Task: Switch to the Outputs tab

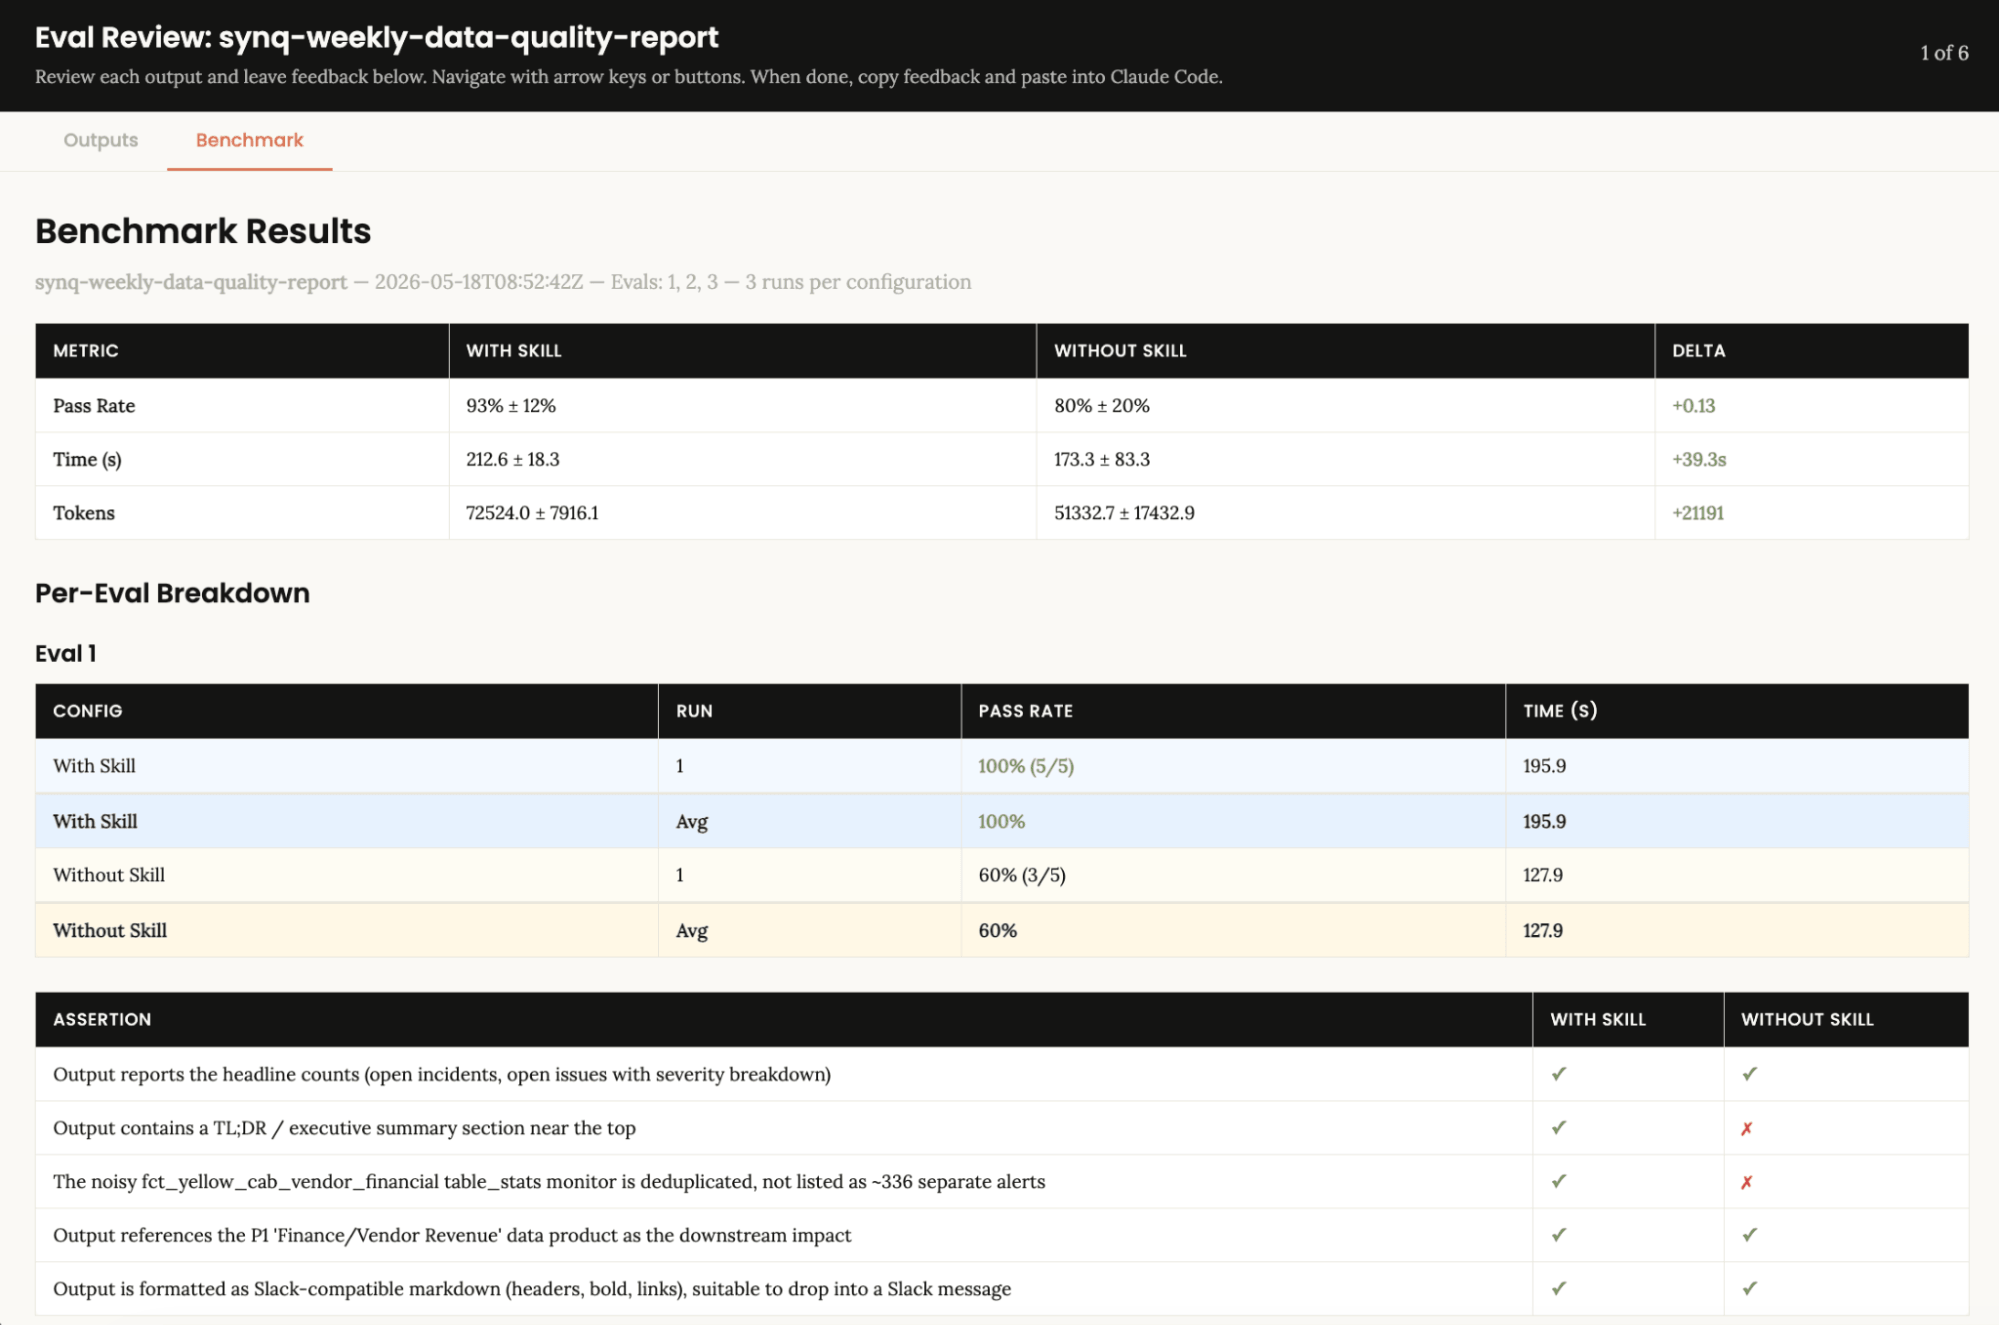Action: point(100,140)
